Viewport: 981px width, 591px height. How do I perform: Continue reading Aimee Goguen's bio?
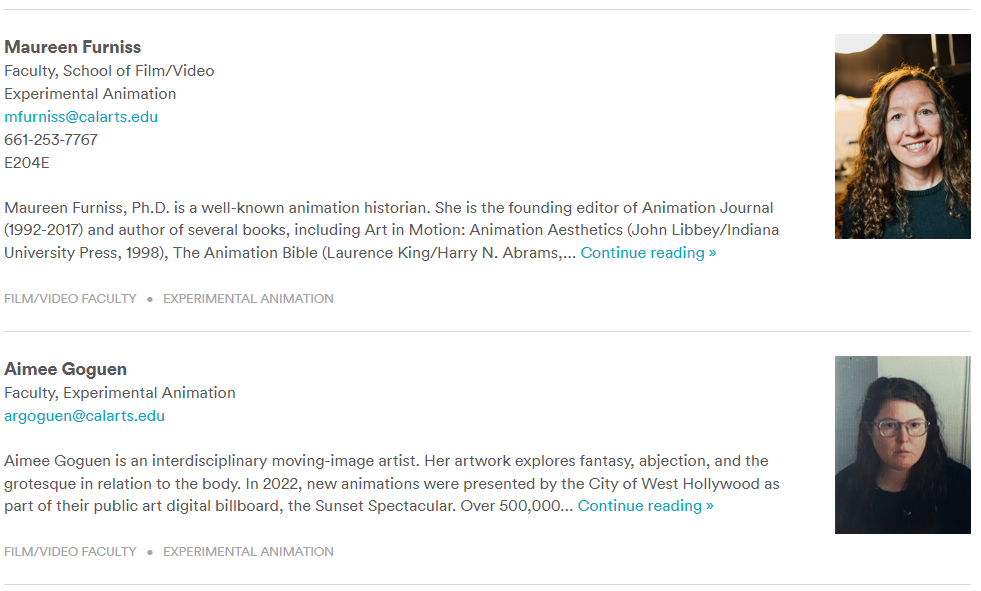(x=645, y=506)
